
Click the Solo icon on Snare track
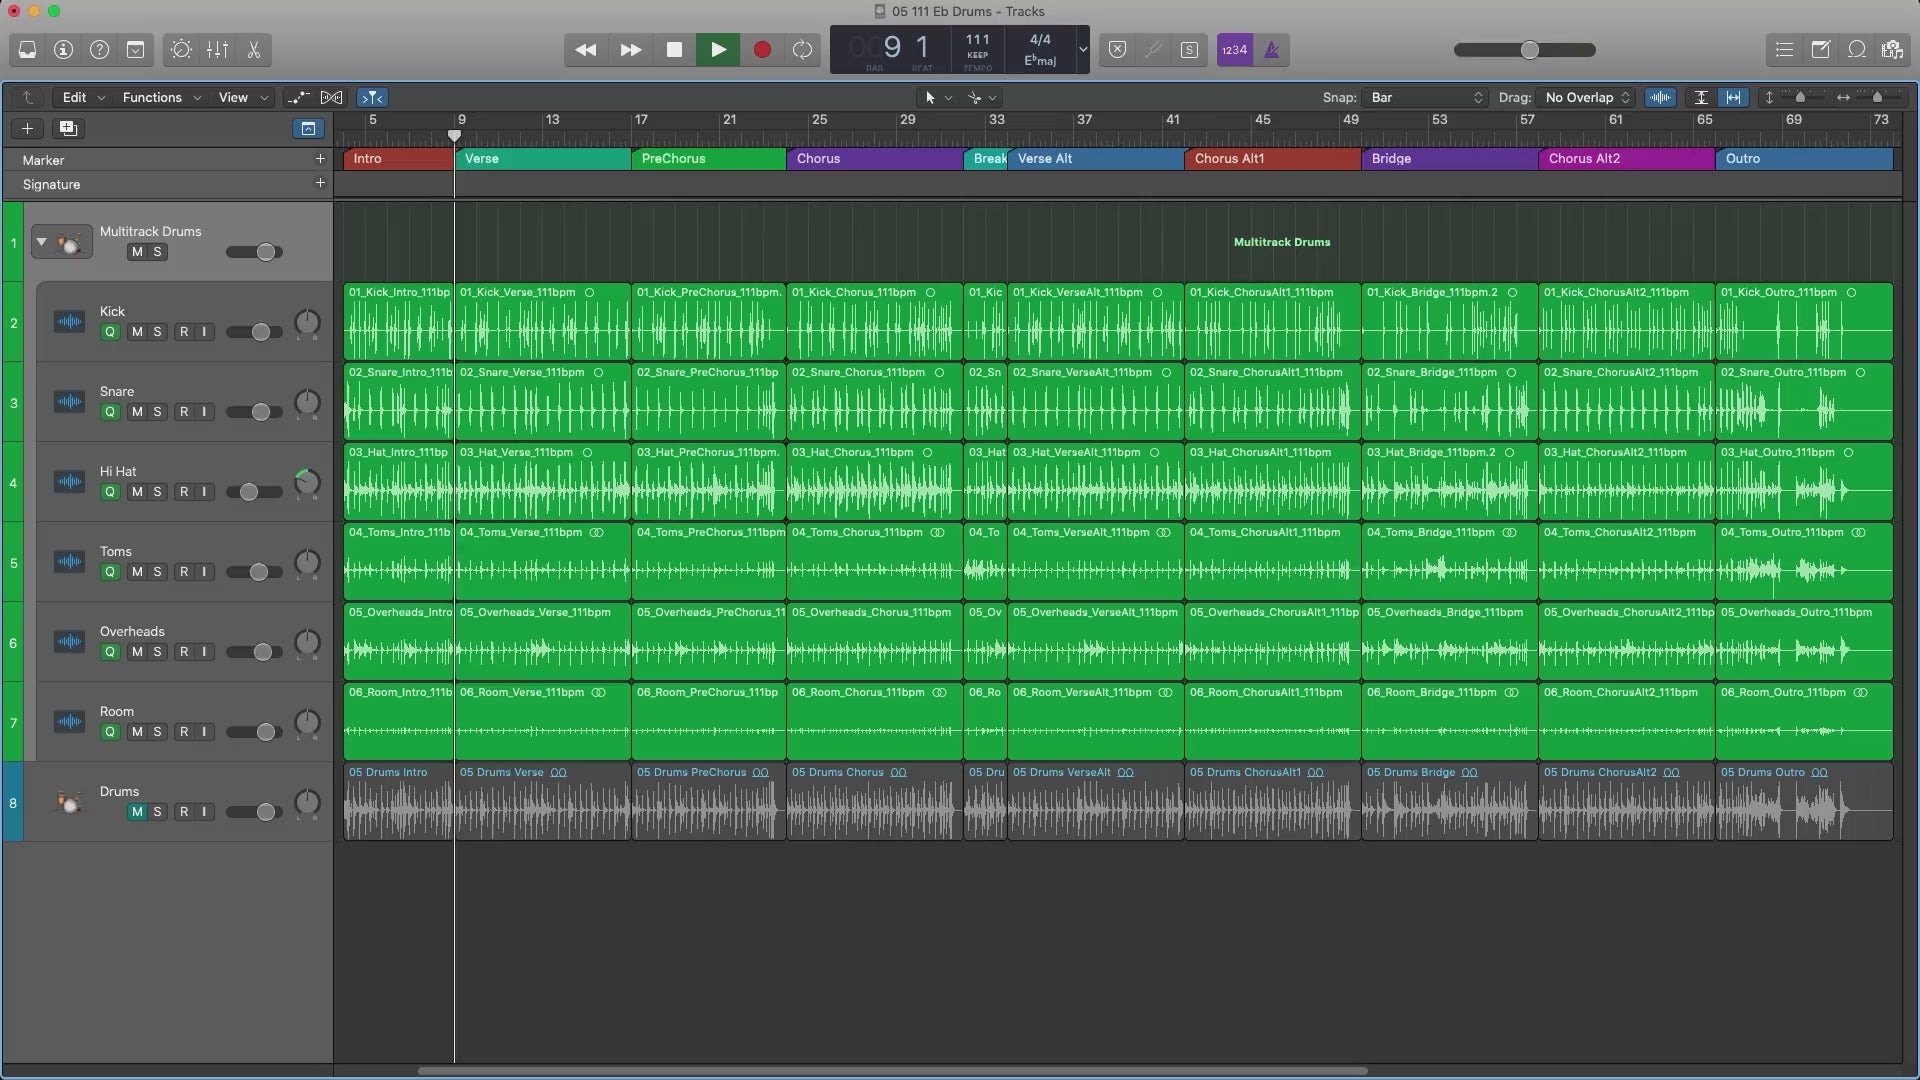coord(156,411)
